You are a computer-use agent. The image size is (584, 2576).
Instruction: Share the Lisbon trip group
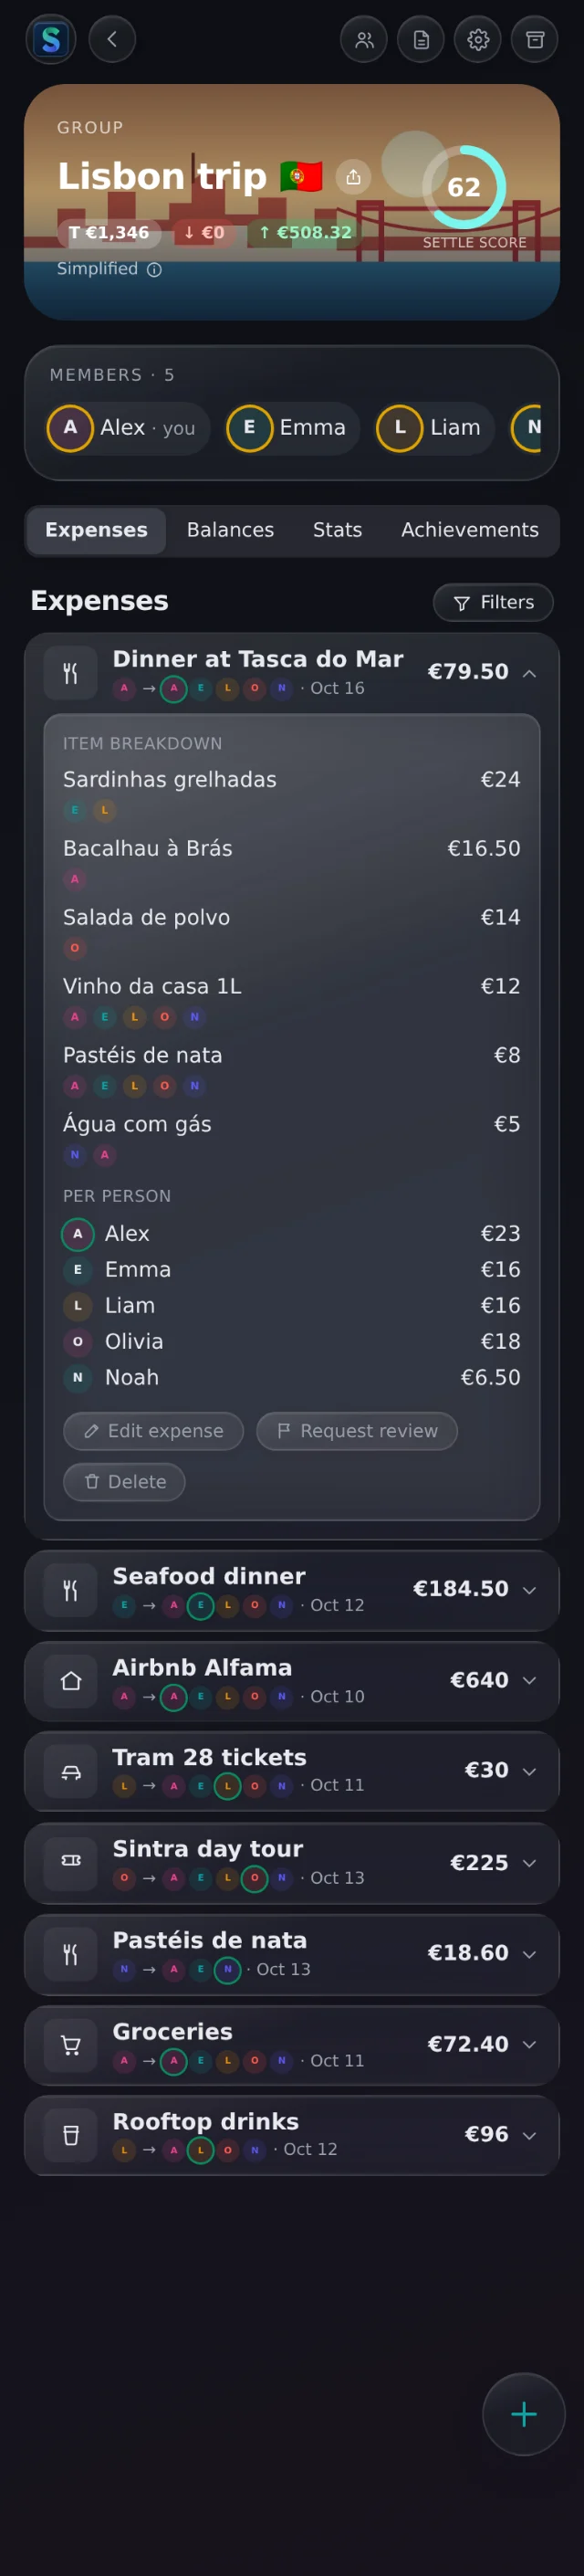click(x=353, y=177)
